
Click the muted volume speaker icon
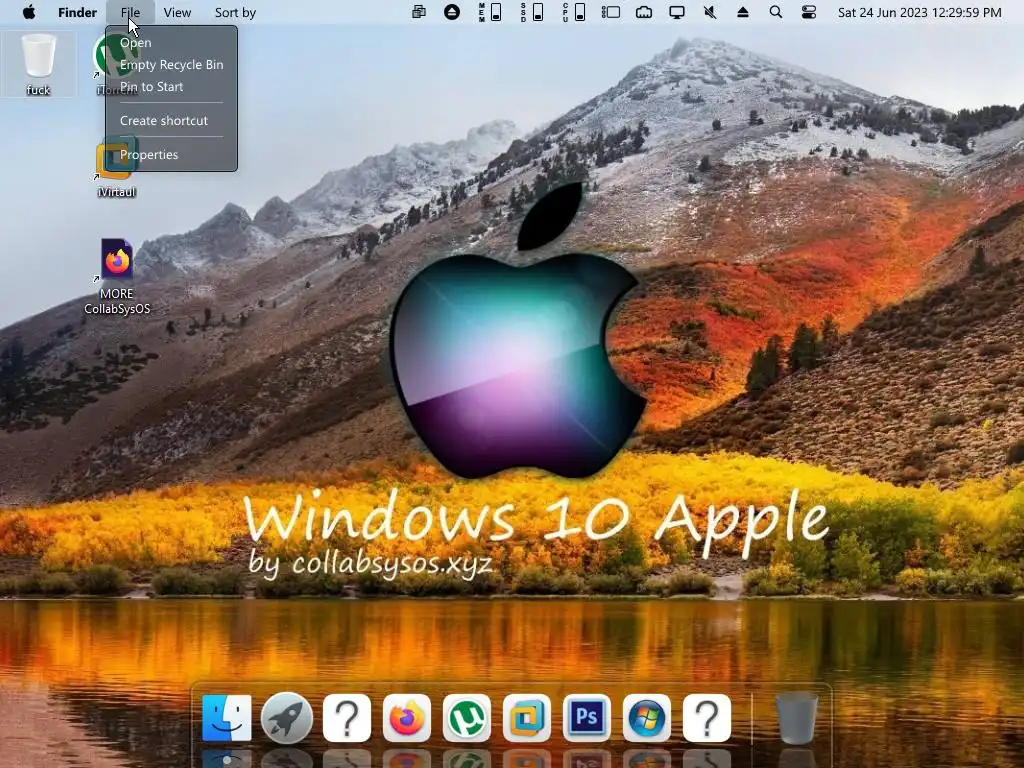click(711, 12)
